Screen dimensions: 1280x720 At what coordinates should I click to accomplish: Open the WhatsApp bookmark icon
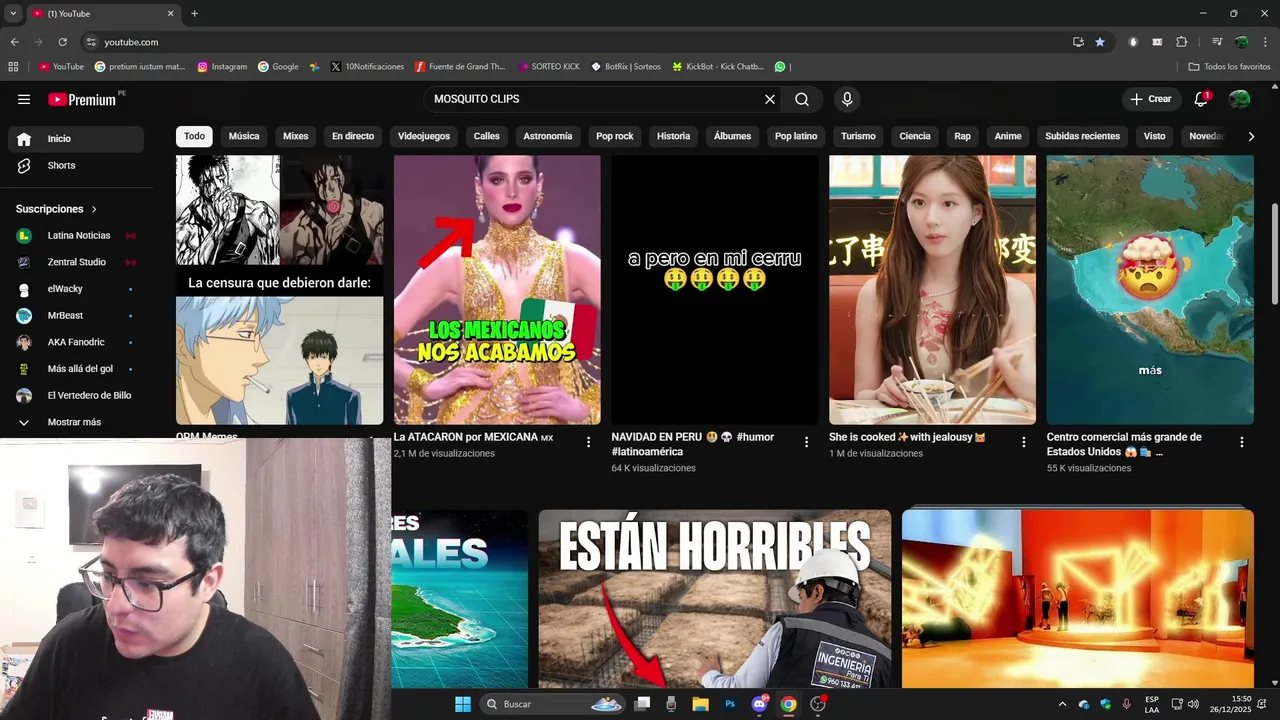coord(780,67)
